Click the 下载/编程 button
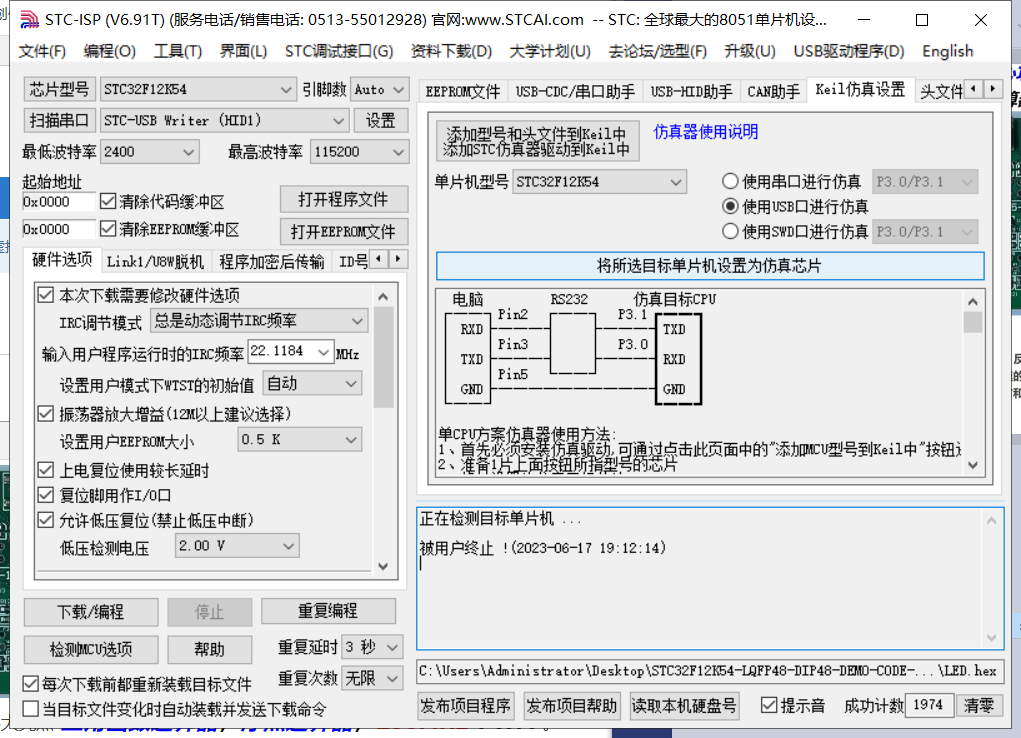Image resolution: width=1021 pixels, height=738 pixels. [90, 611]
